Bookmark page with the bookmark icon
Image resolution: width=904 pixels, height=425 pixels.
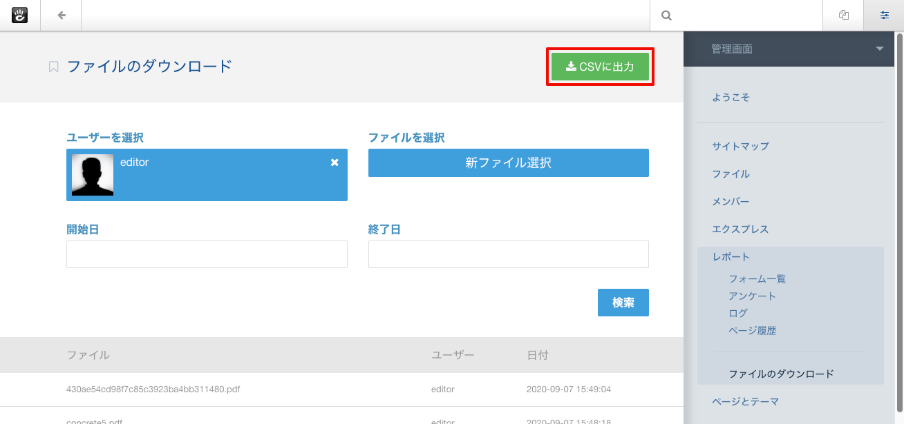(x=54, y=67)
